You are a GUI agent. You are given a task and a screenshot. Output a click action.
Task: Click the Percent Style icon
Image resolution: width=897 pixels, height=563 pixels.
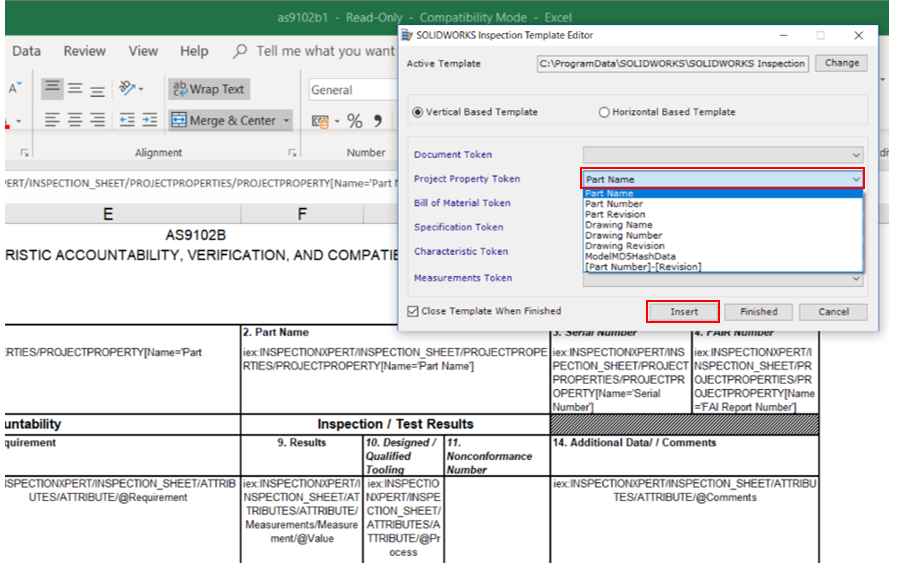[x=355, y=121]
